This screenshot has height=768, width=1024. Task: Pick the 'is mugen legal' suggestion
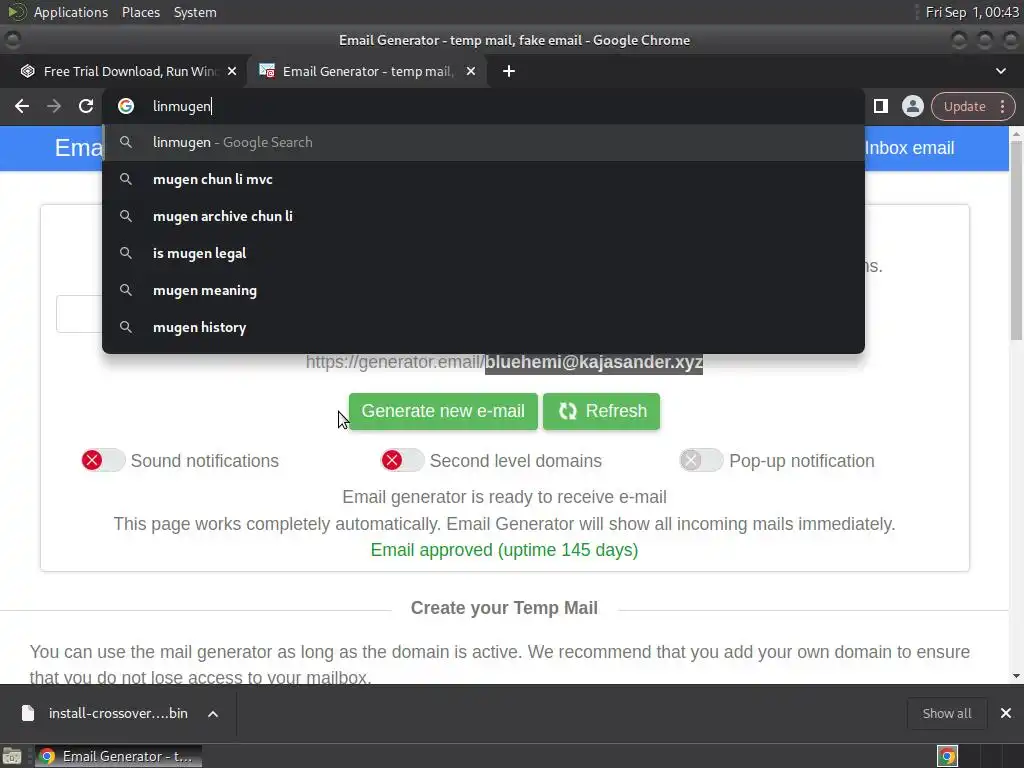[x=483, y=253]
